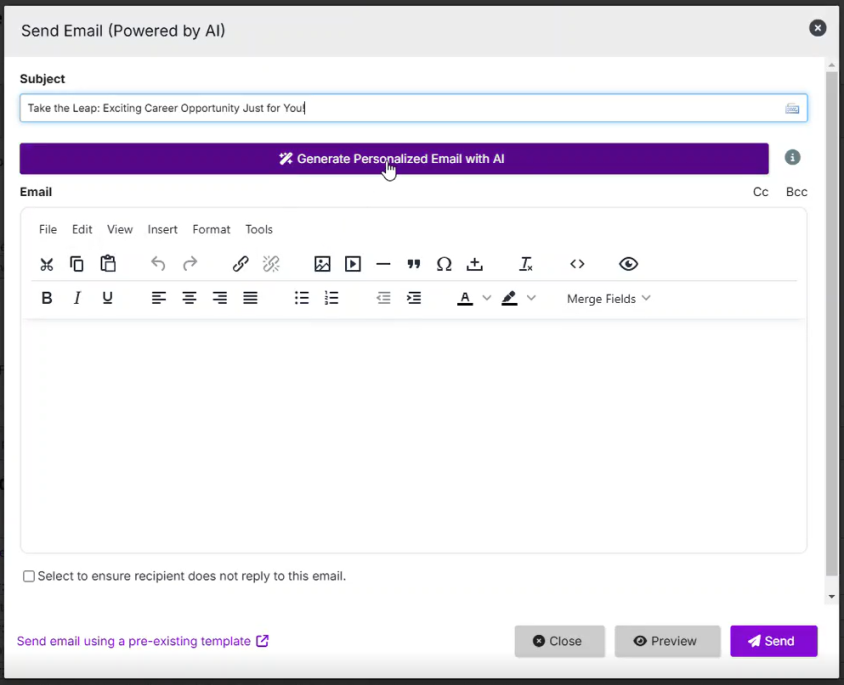Redo the last edit

click(189, 264)
